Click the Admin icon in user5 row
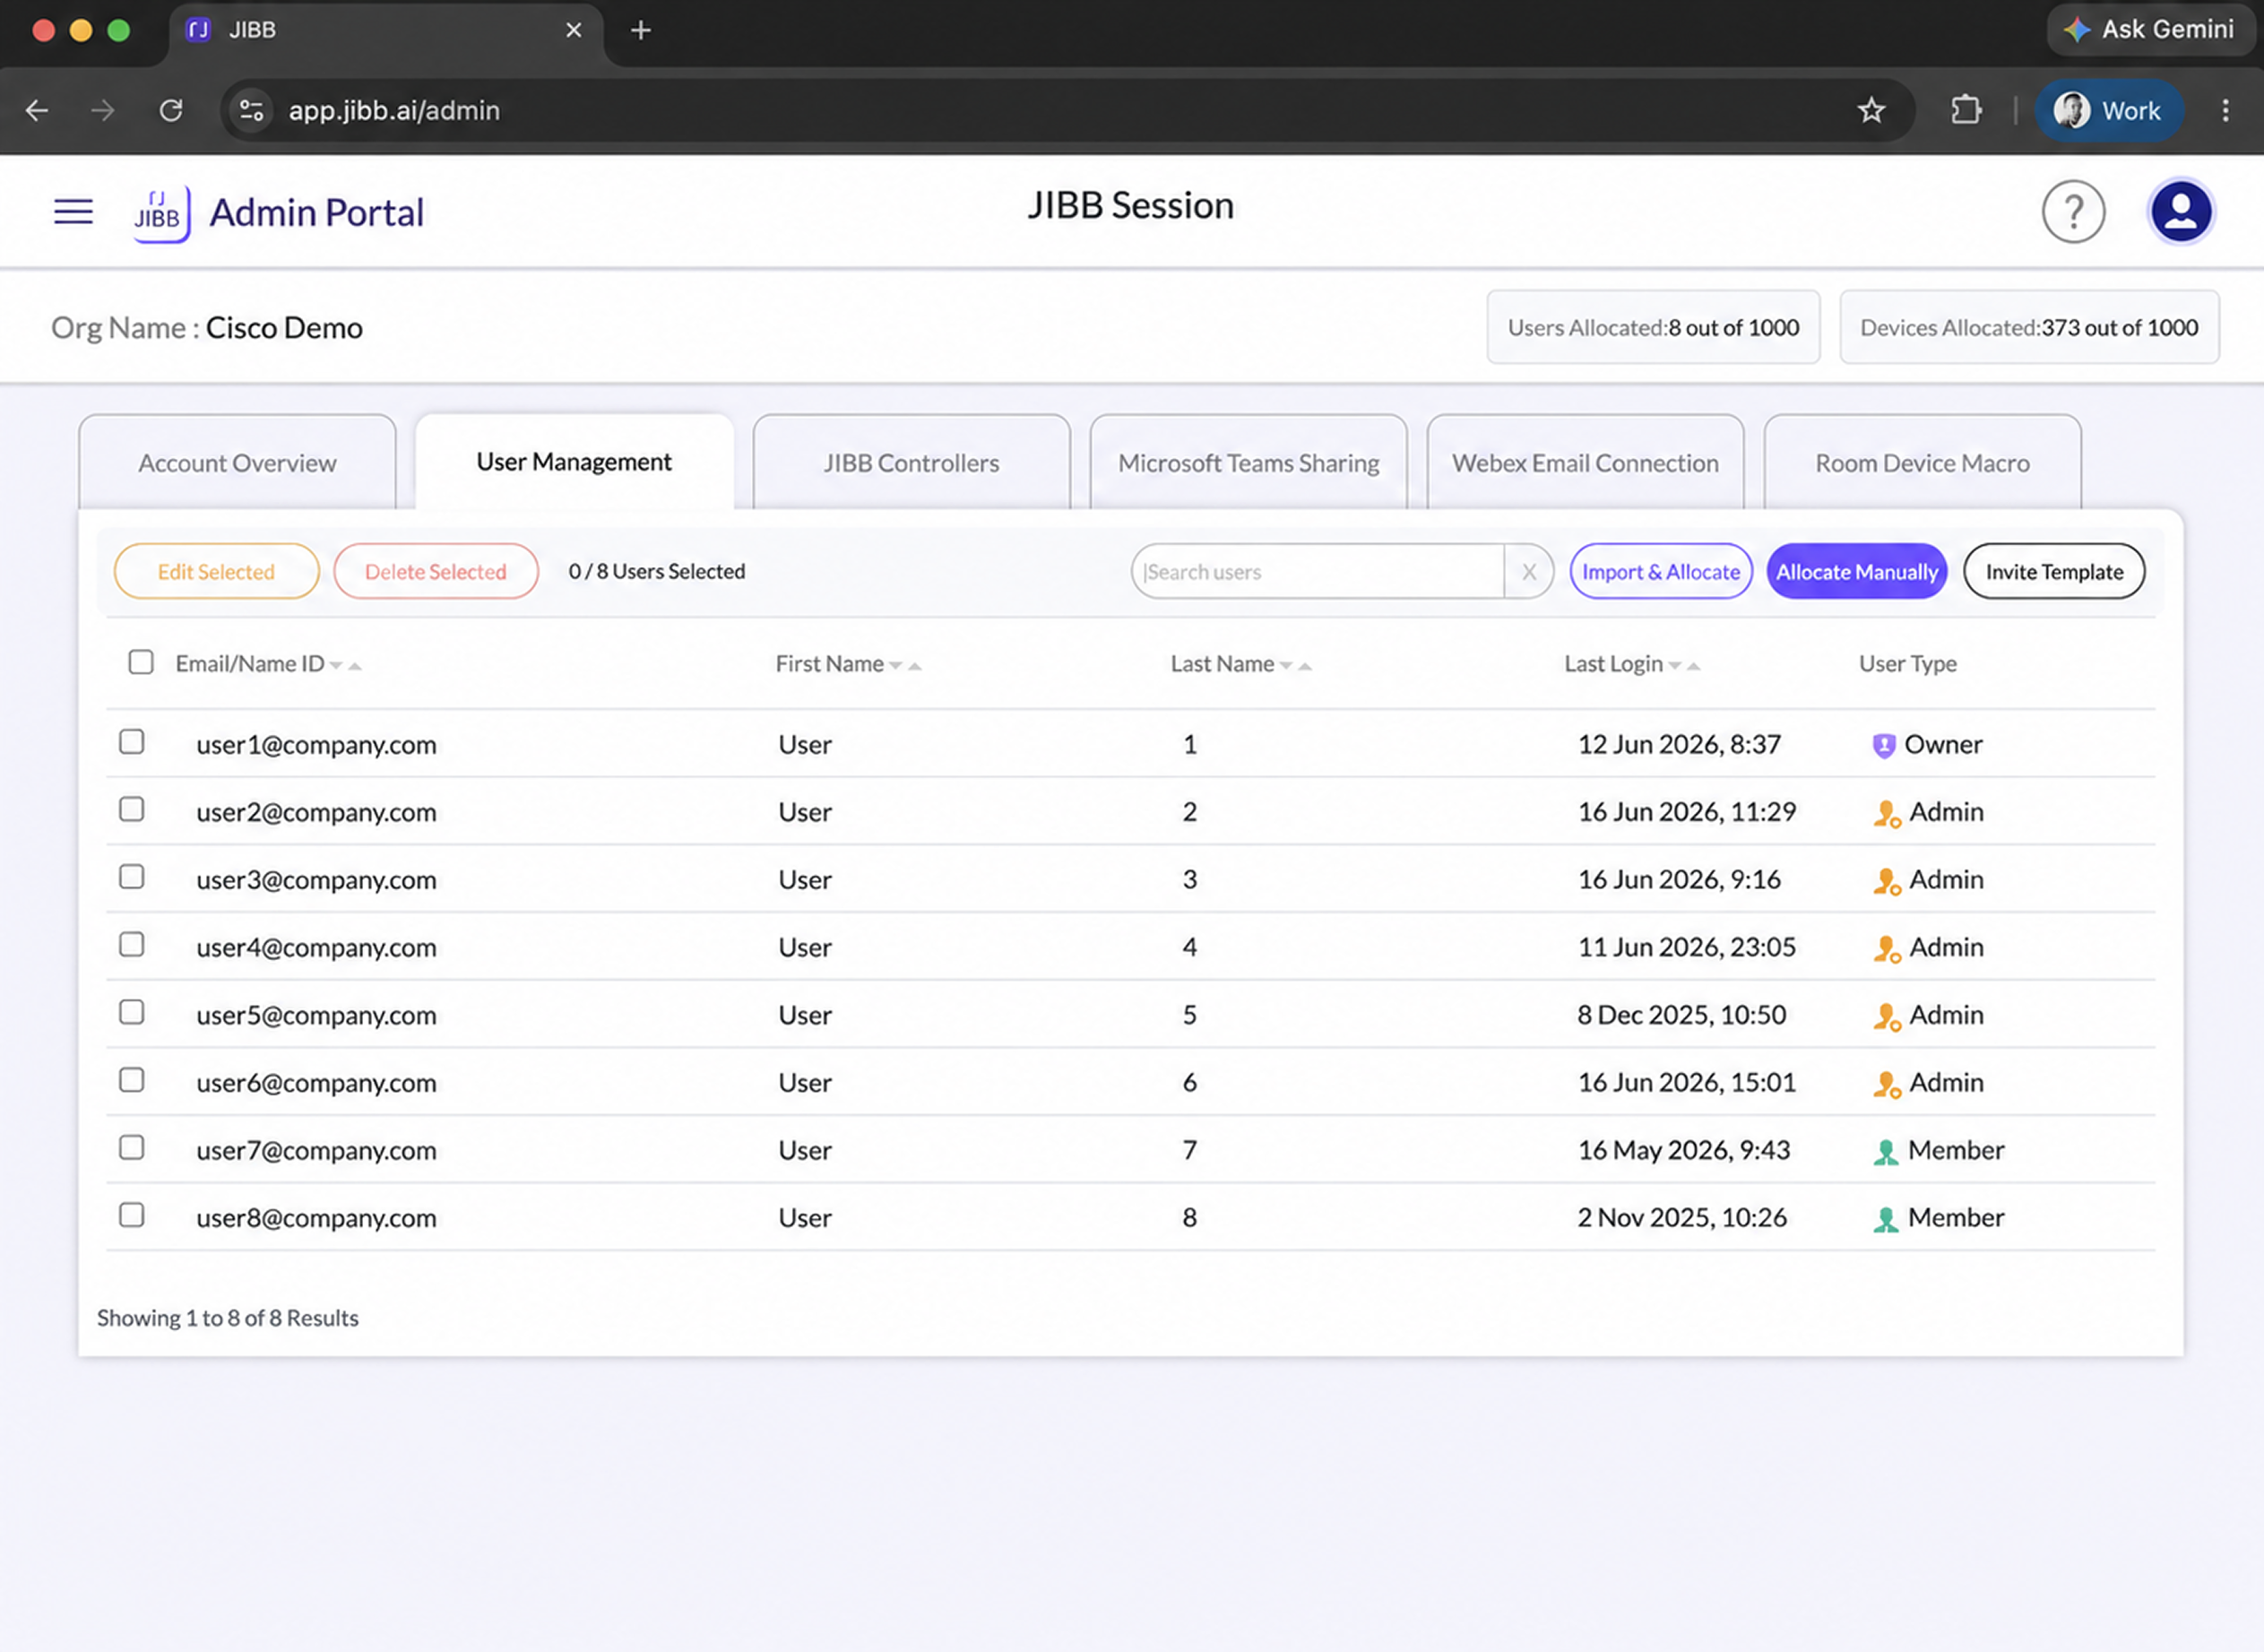The image size is (2264, 1652). 1886,1016
